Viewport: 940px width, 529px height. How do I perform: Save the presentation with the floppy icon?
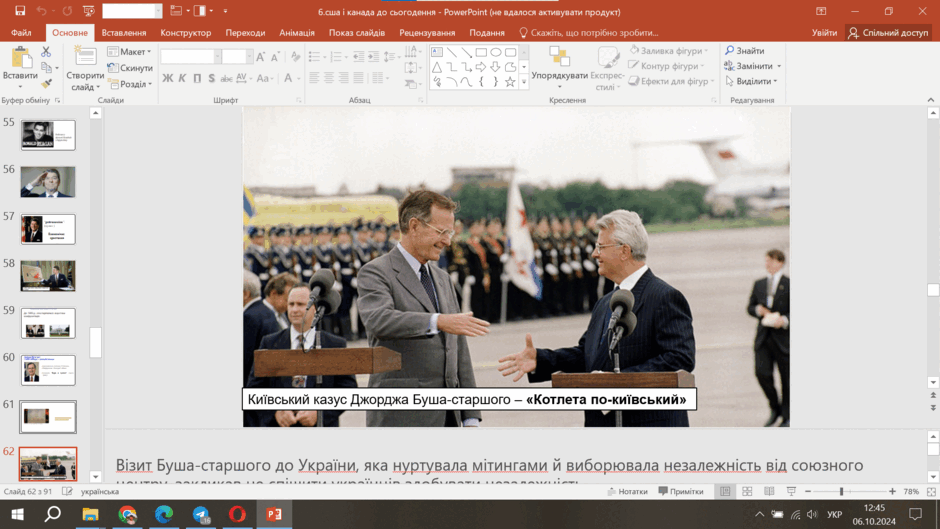pyautogui.click(x=20, y=11)
